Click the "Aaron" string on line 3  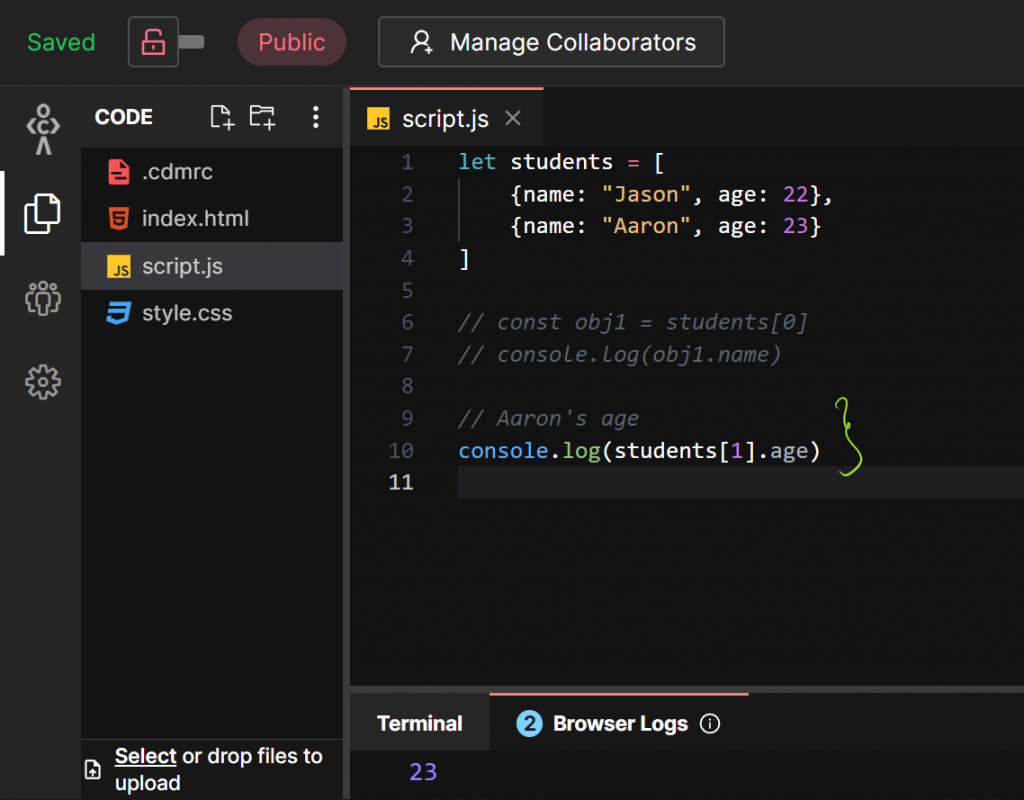[646, 226]
